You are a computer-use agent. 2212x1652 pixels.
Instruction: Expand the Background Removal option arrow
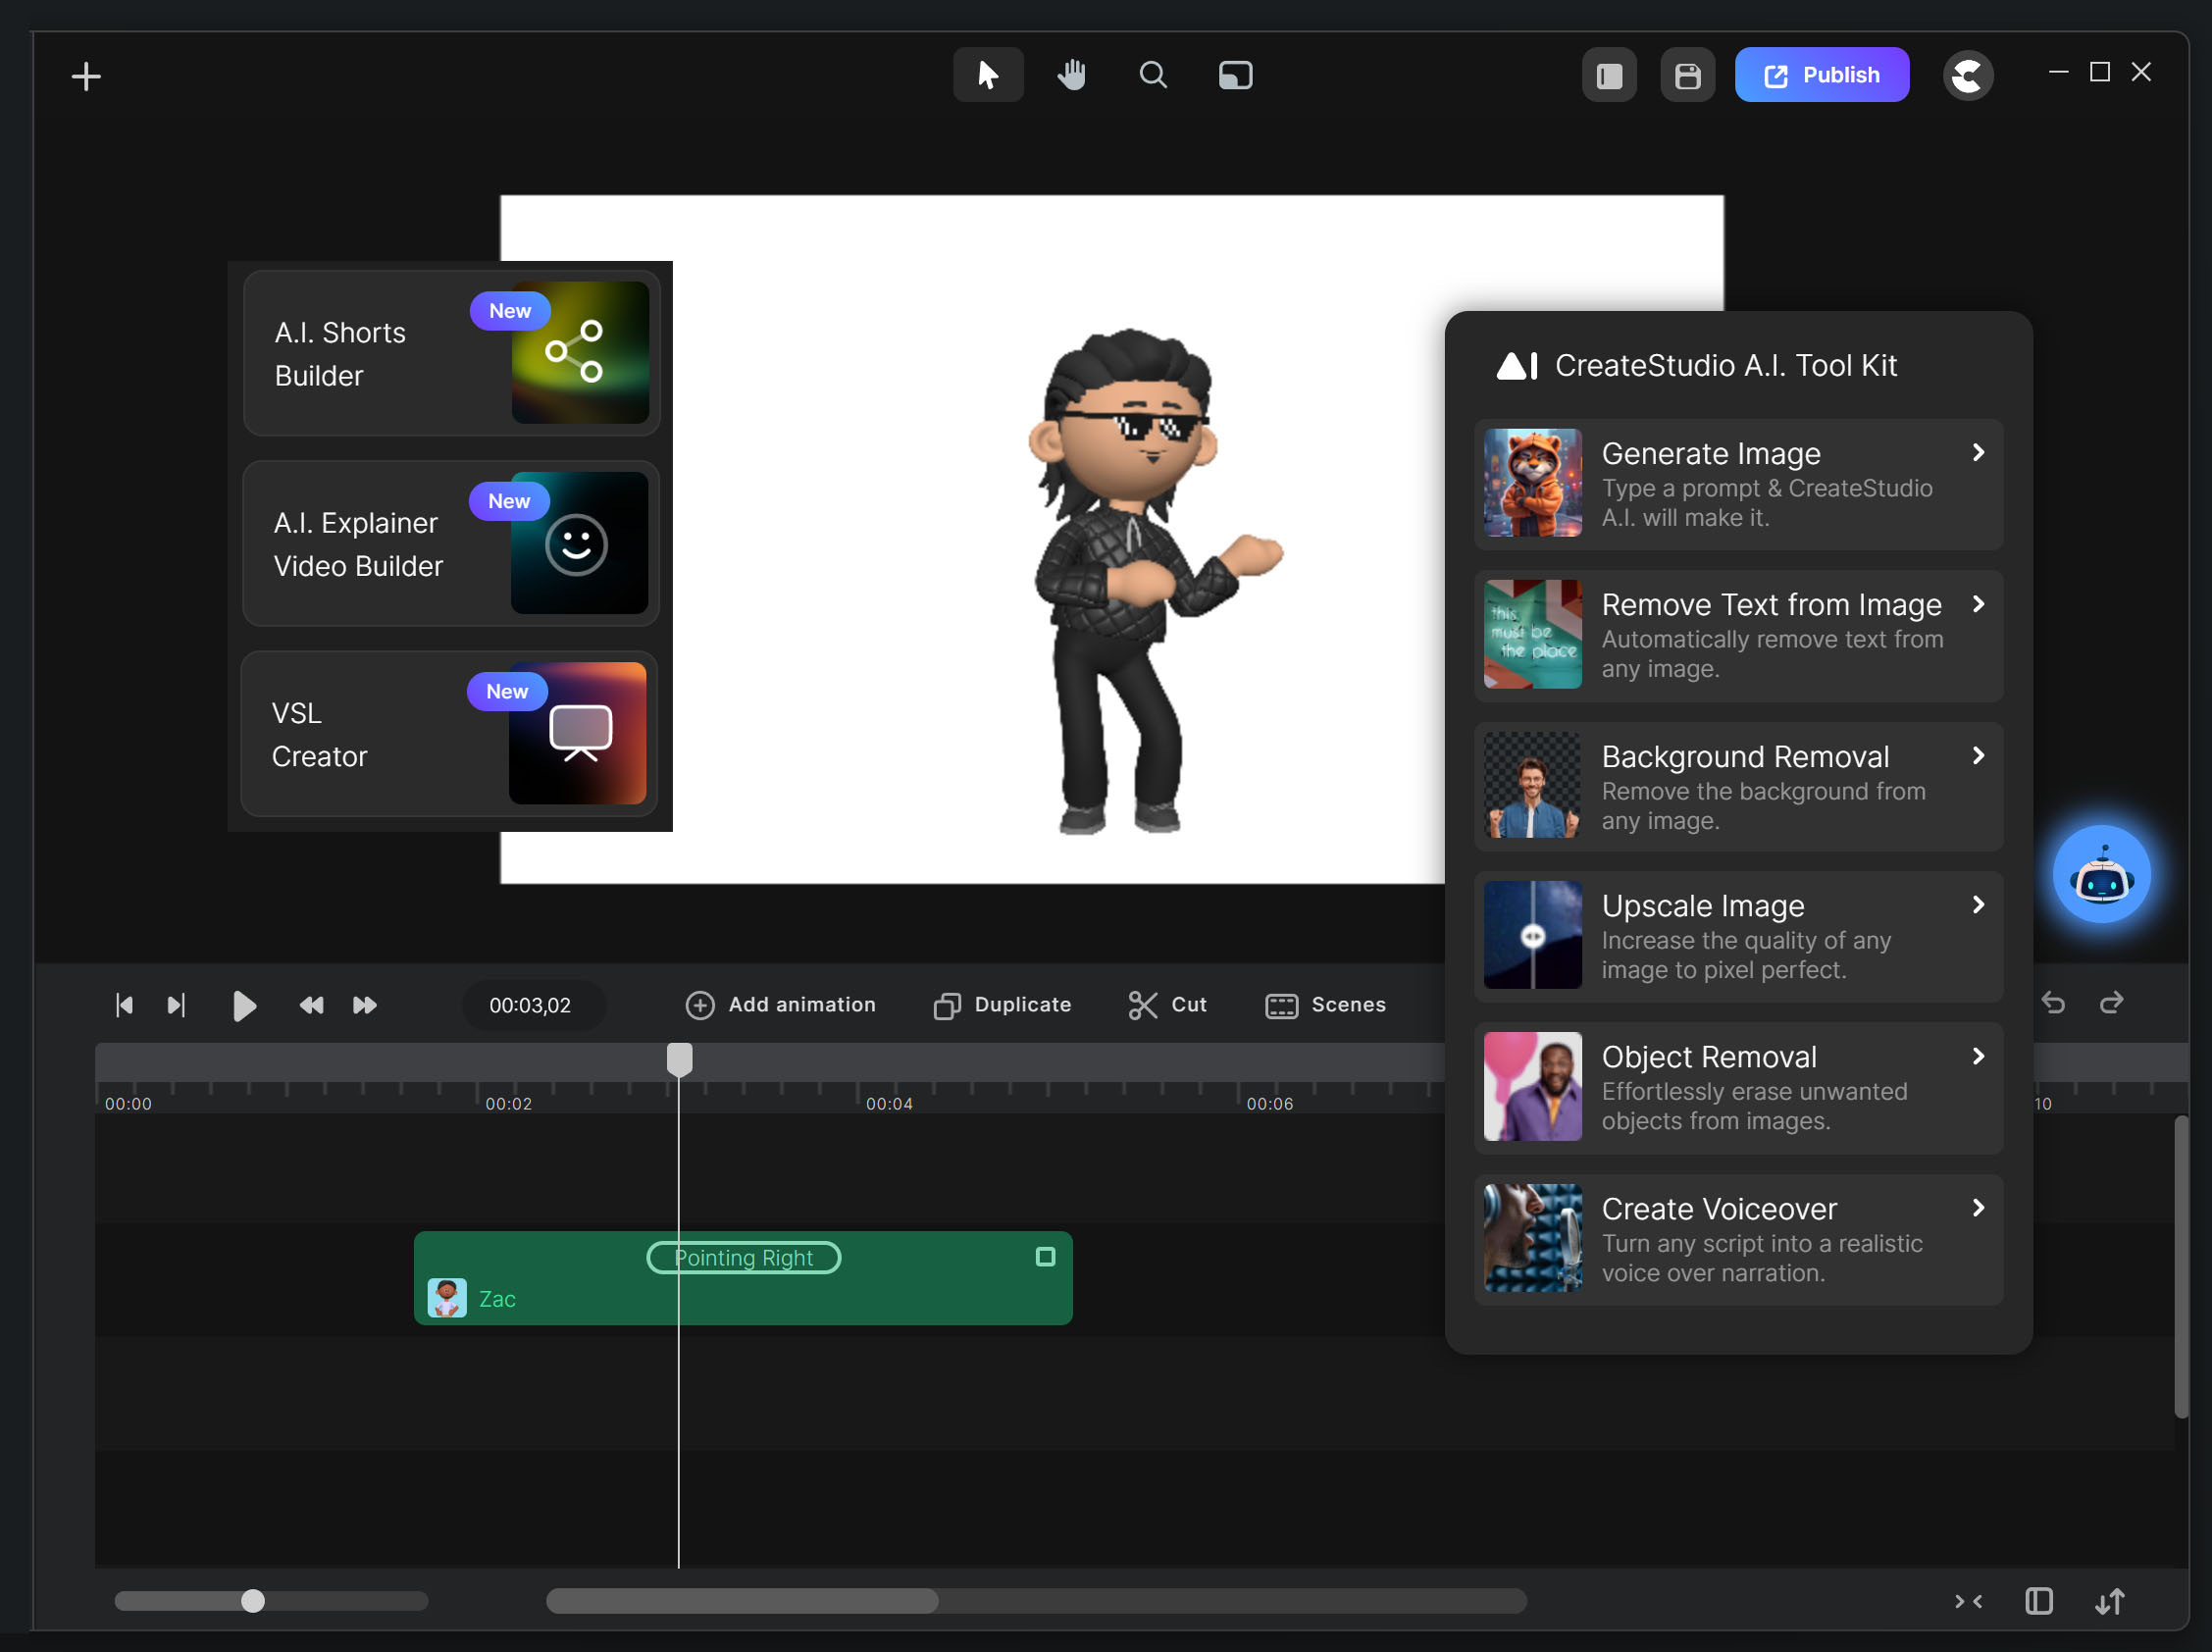click(x=1978, y=756)
